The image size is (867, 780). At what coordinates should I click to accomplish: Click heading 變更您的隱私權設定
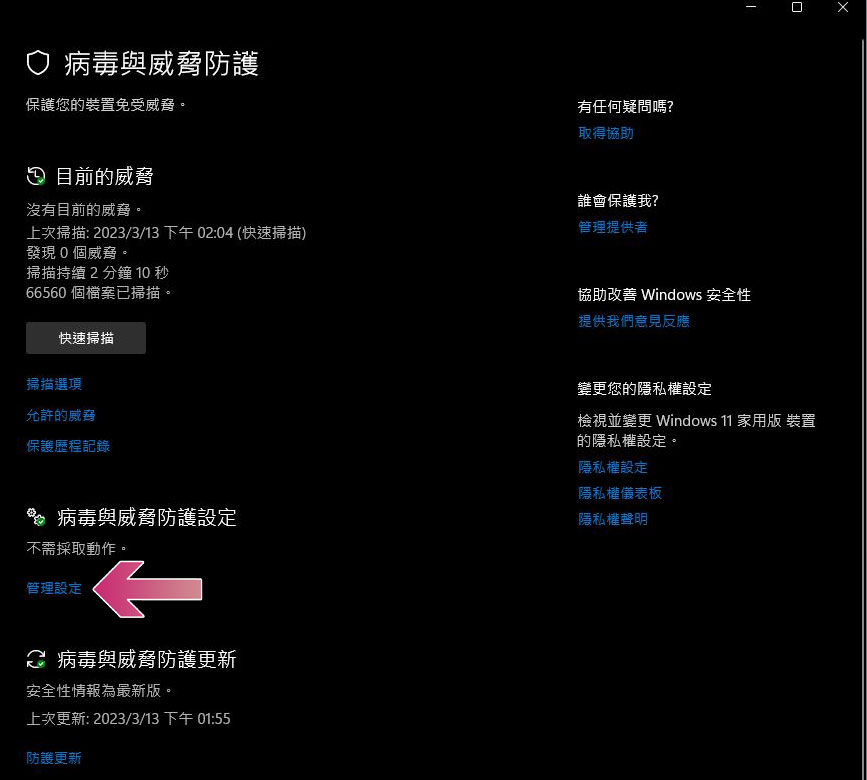644,389
